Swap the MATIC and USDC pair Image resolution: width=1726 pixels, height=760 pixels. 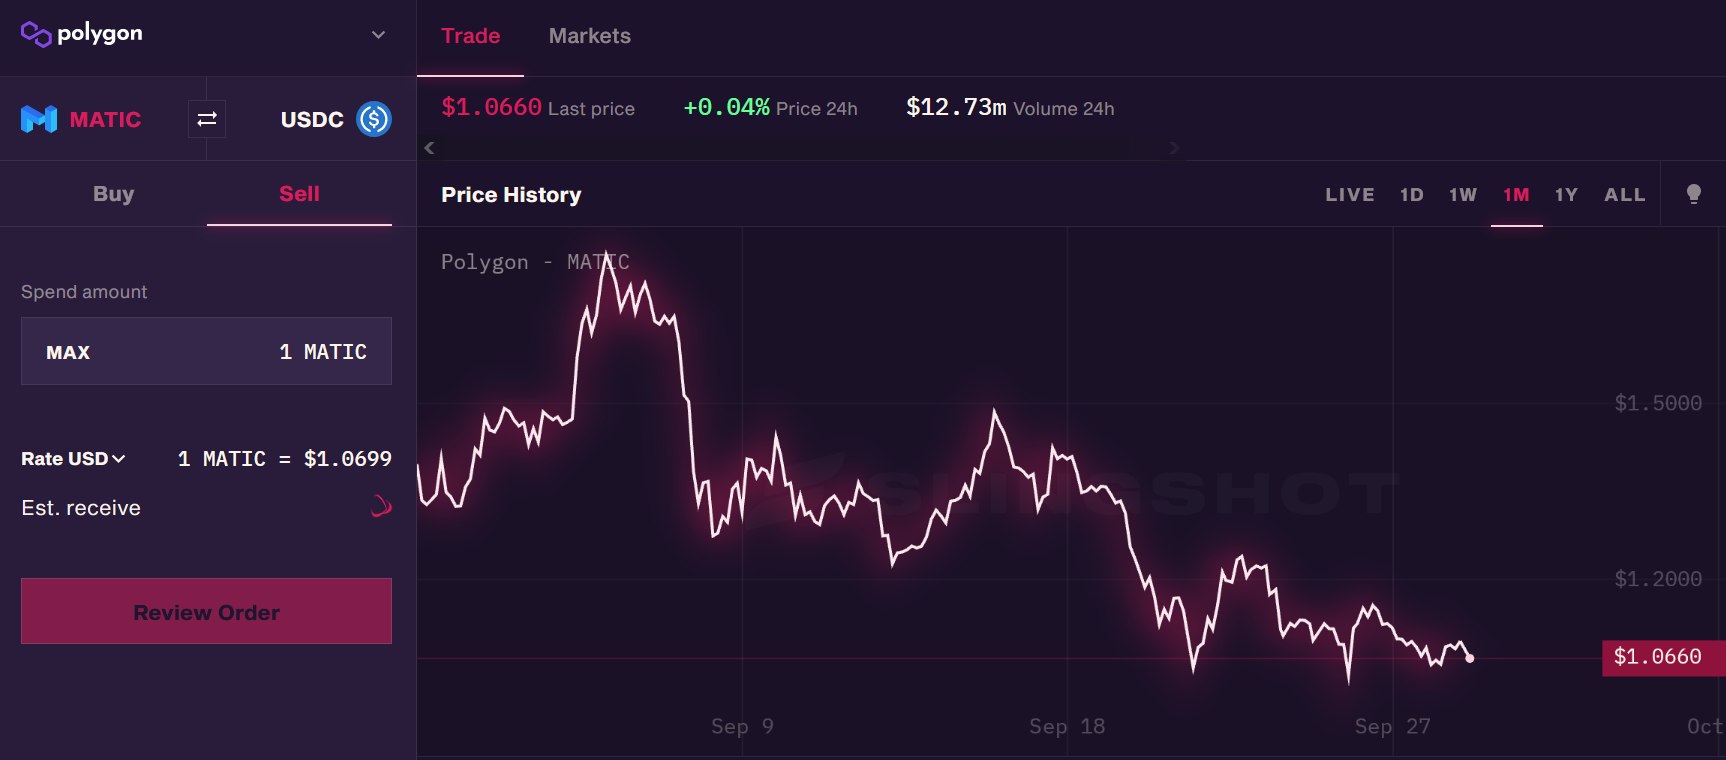point(207,120)
